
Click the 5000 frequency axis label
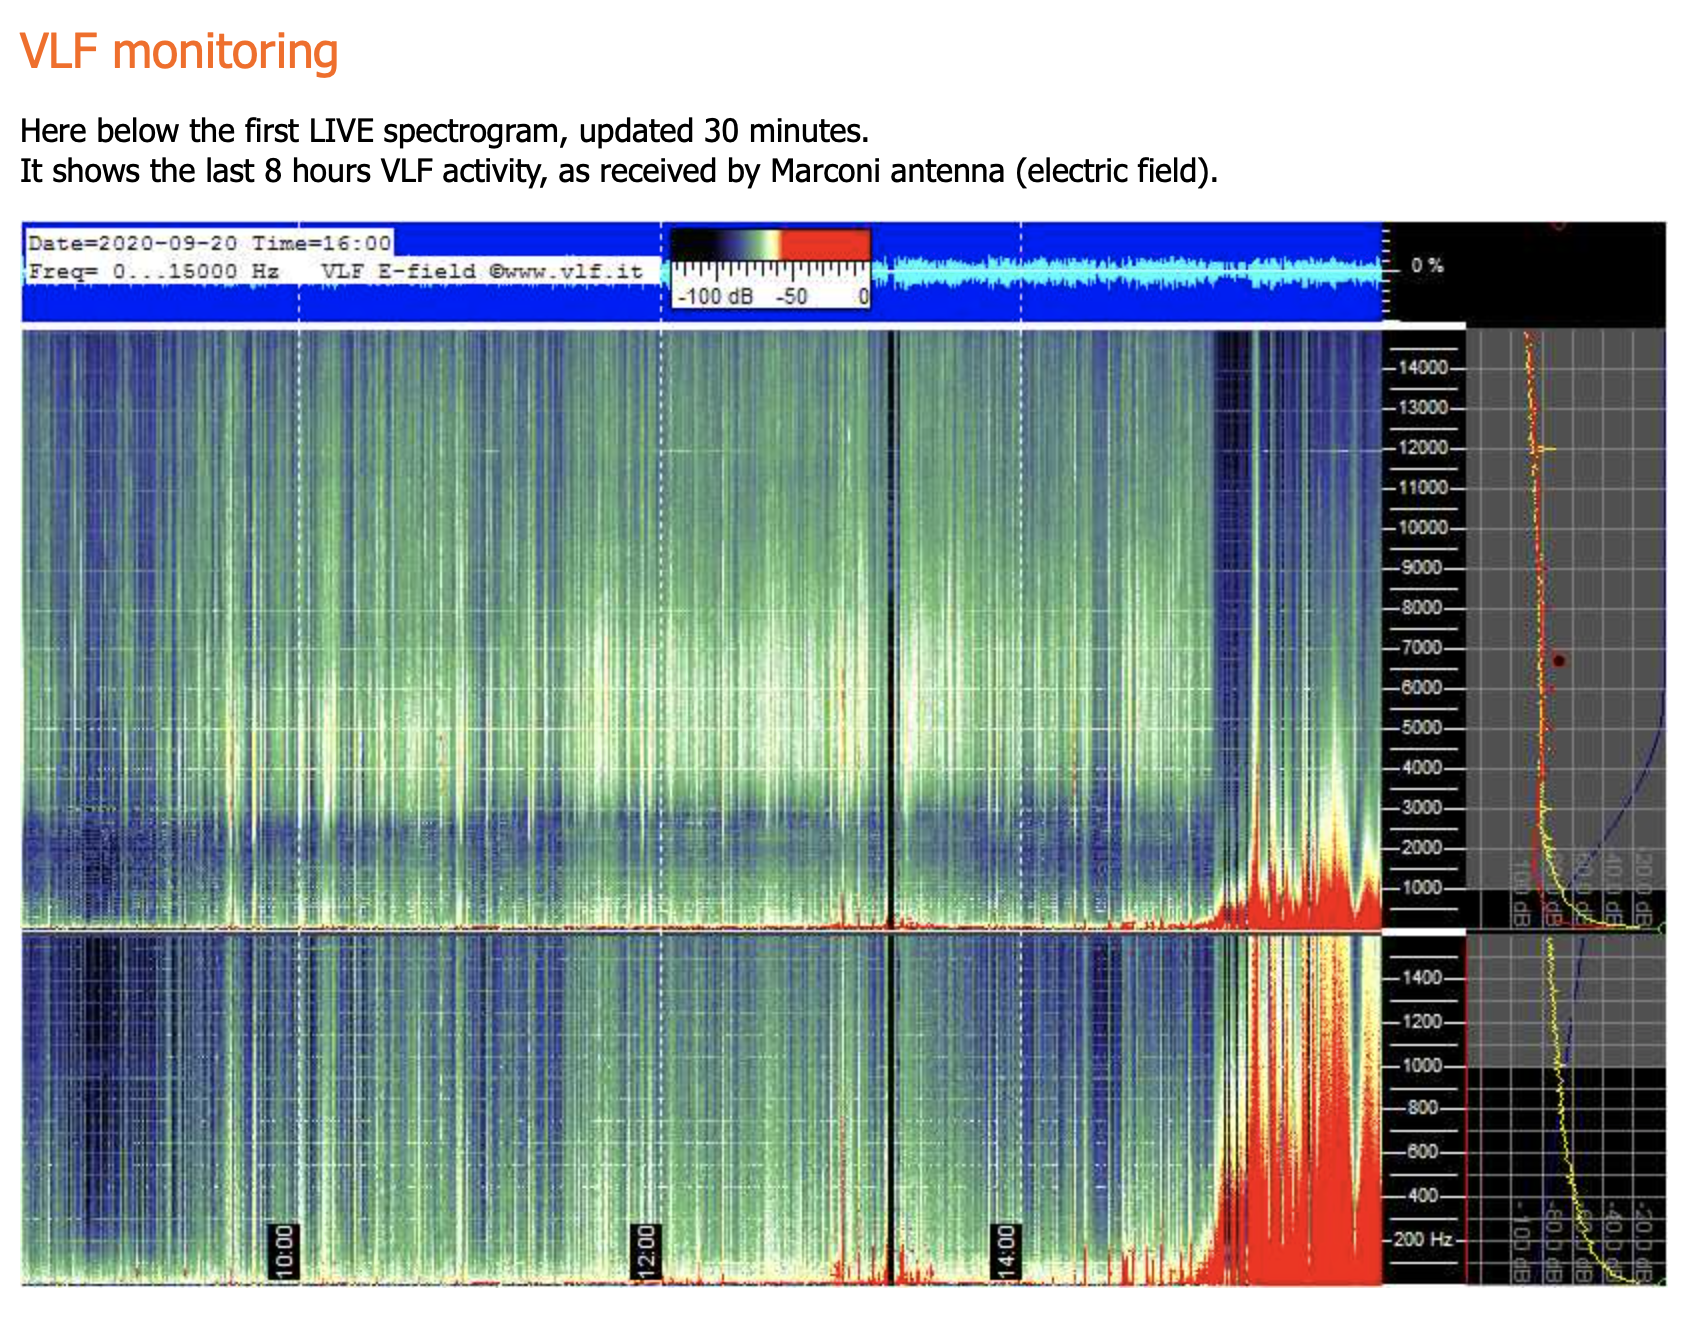click(1422, 728)
